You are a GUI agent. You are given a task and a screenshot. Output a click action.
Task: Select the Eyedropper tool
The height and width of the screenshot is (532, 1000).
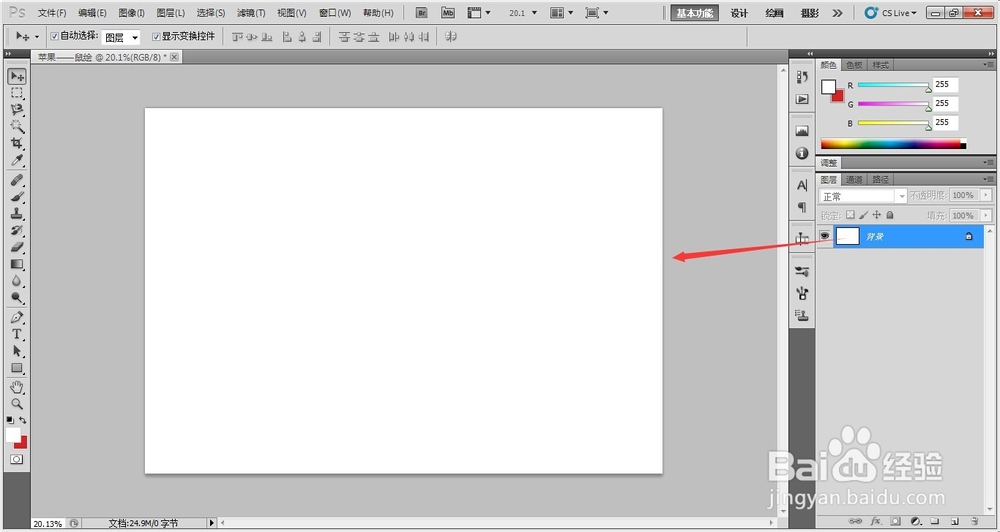17,159
